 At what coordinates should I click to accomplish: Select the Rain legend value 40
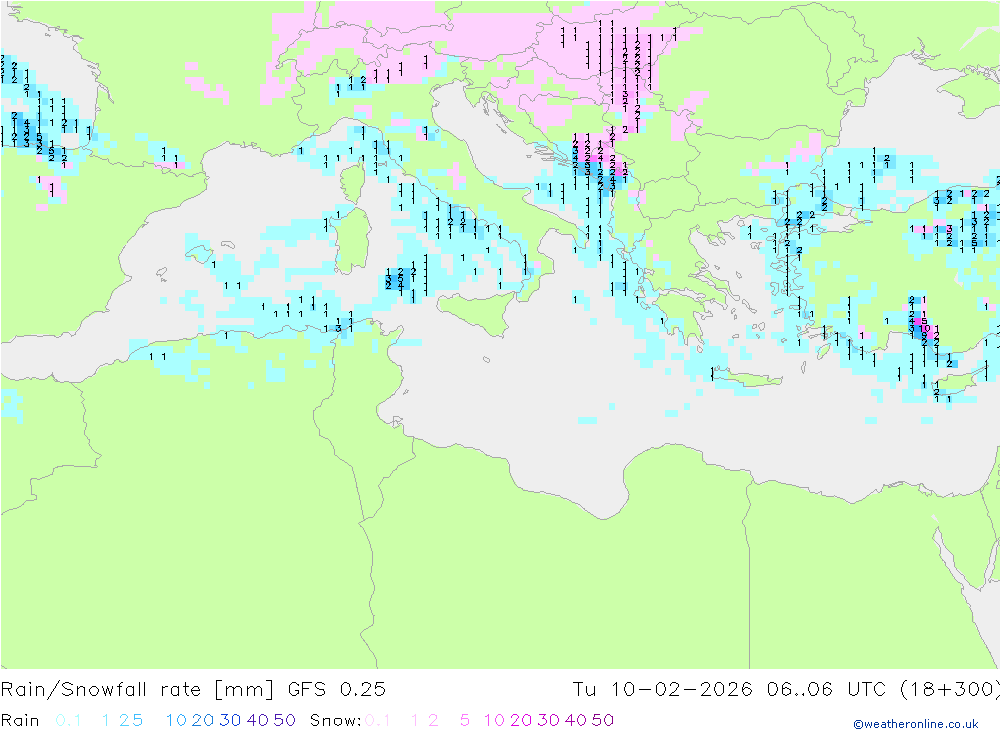pos(258,720)
